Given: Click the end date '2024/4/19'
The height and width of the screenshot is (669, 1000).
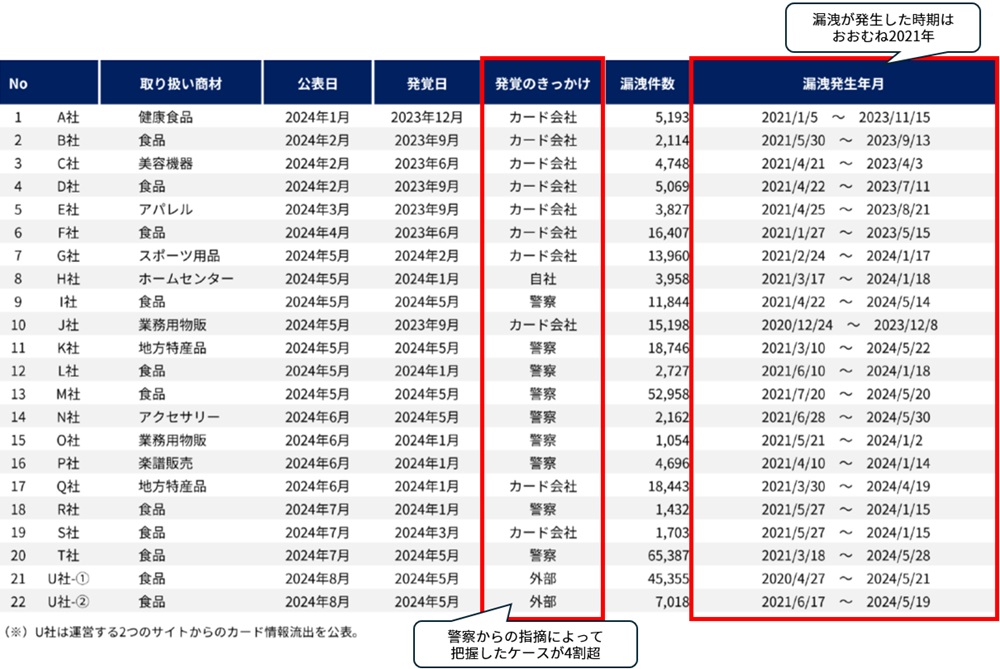Looking at the screenshot, I should (898, 486).
